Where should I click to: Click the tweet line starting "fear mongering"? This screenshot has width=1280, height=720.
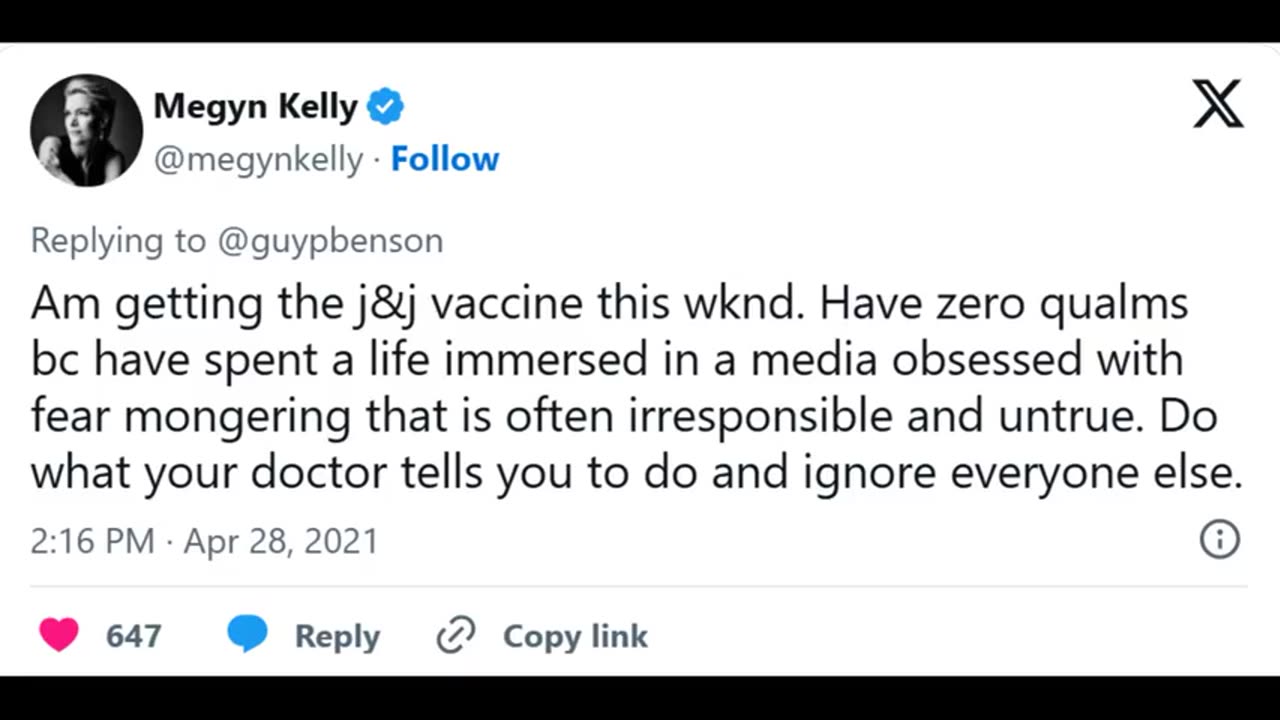click(623, 417)
